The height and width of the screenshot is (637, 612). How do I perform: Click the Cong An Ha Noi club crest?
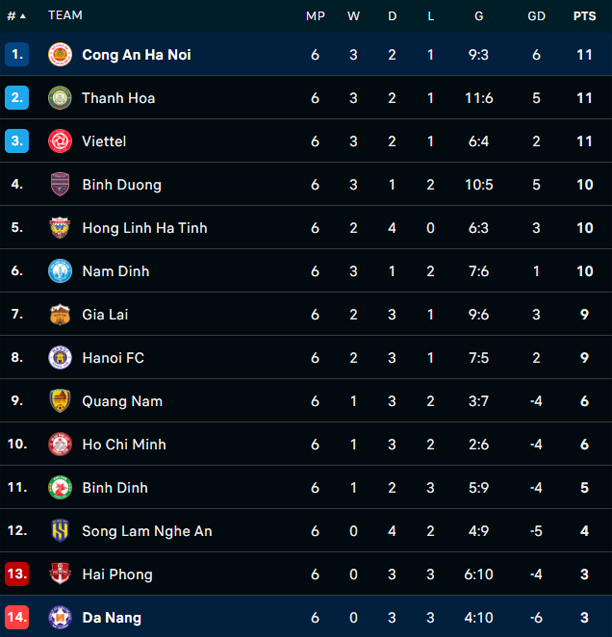60,55
